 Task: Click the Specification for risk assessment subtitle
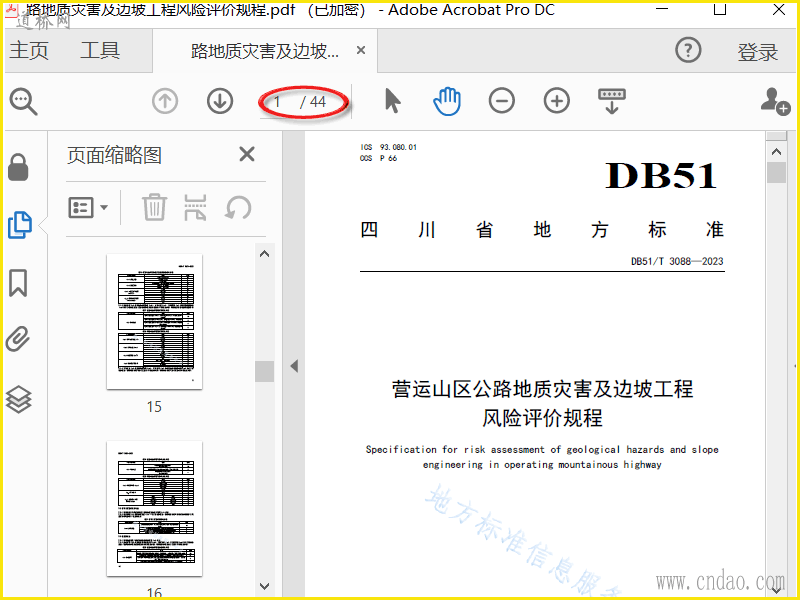pos(542,457)
